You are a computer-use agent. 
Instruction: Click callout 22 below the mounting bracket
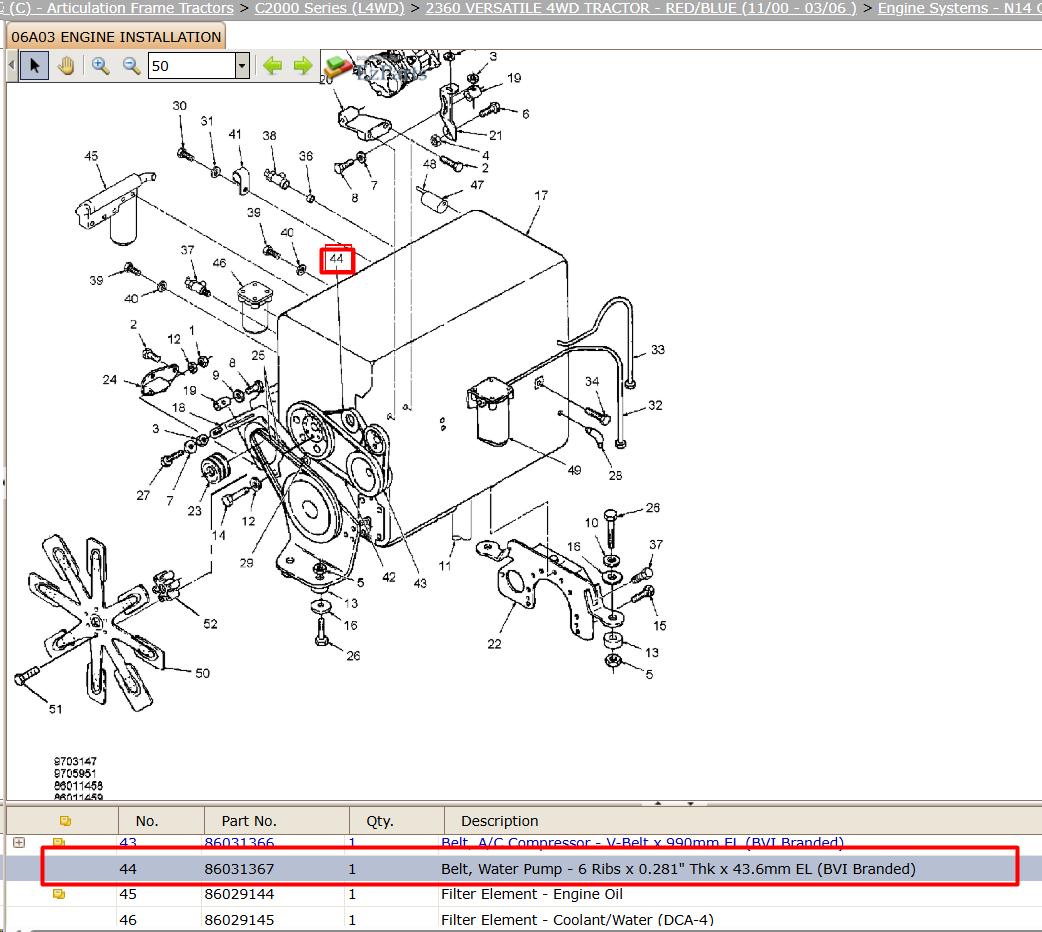coord(494,643)
